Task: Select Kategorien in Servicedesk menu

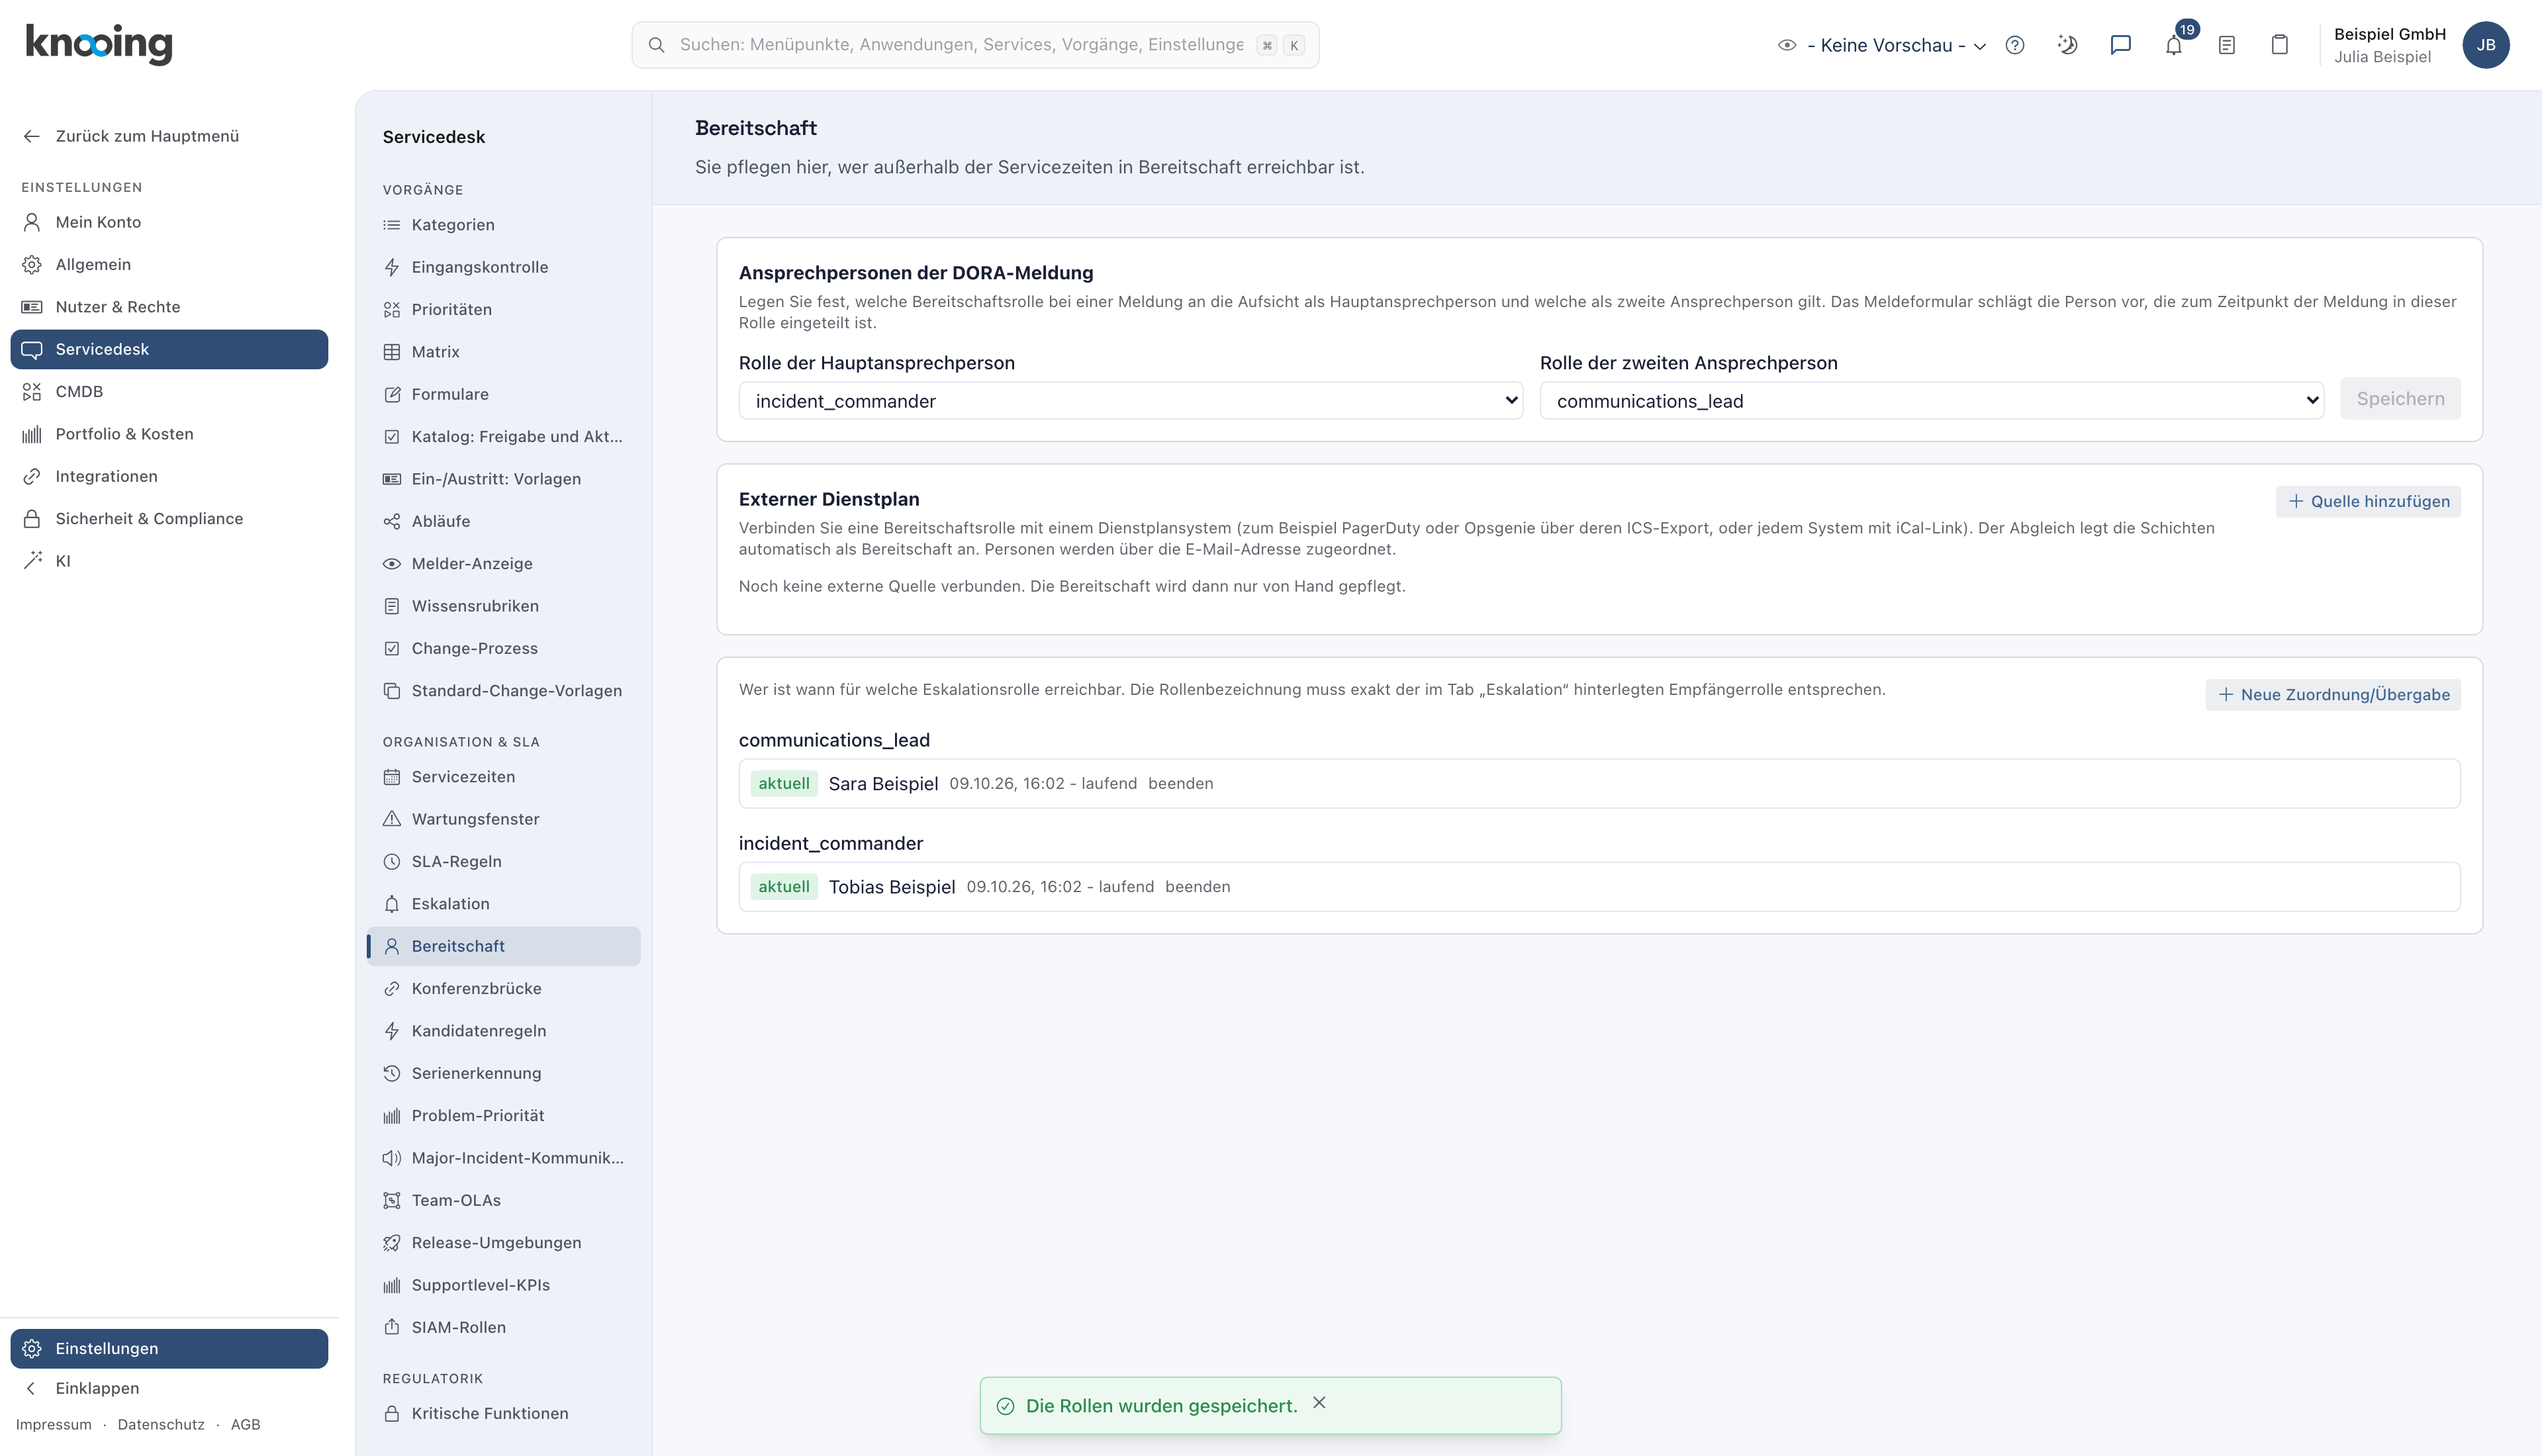Action: (x=503, y=225)
